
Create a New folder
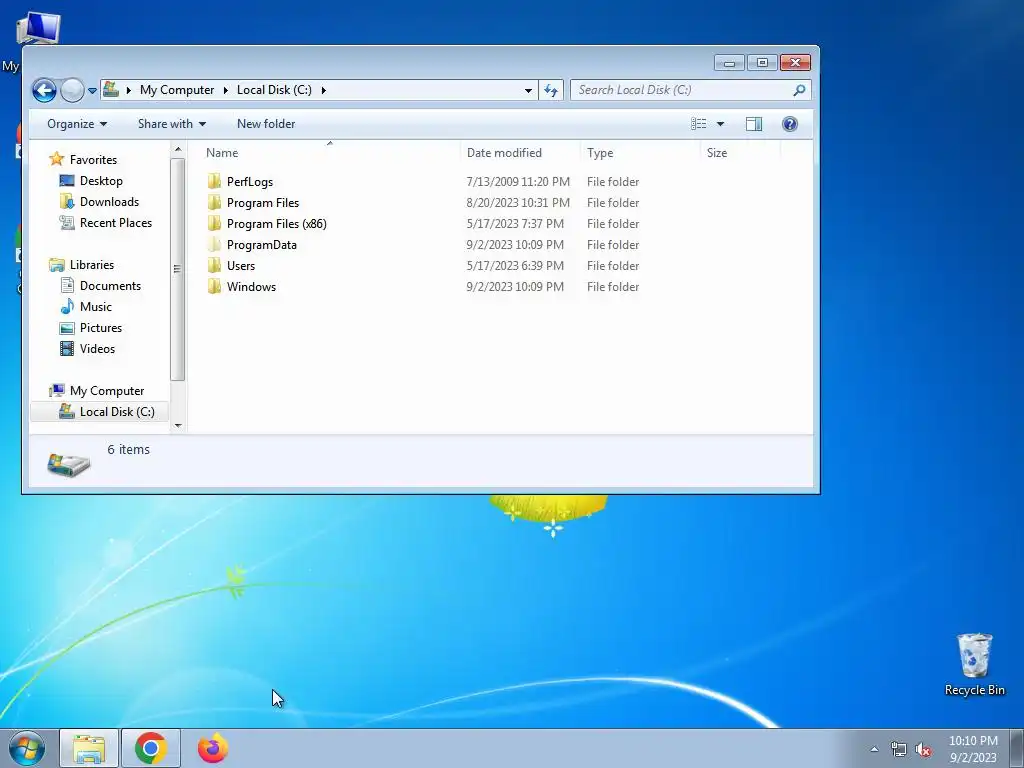coord(266,124)
